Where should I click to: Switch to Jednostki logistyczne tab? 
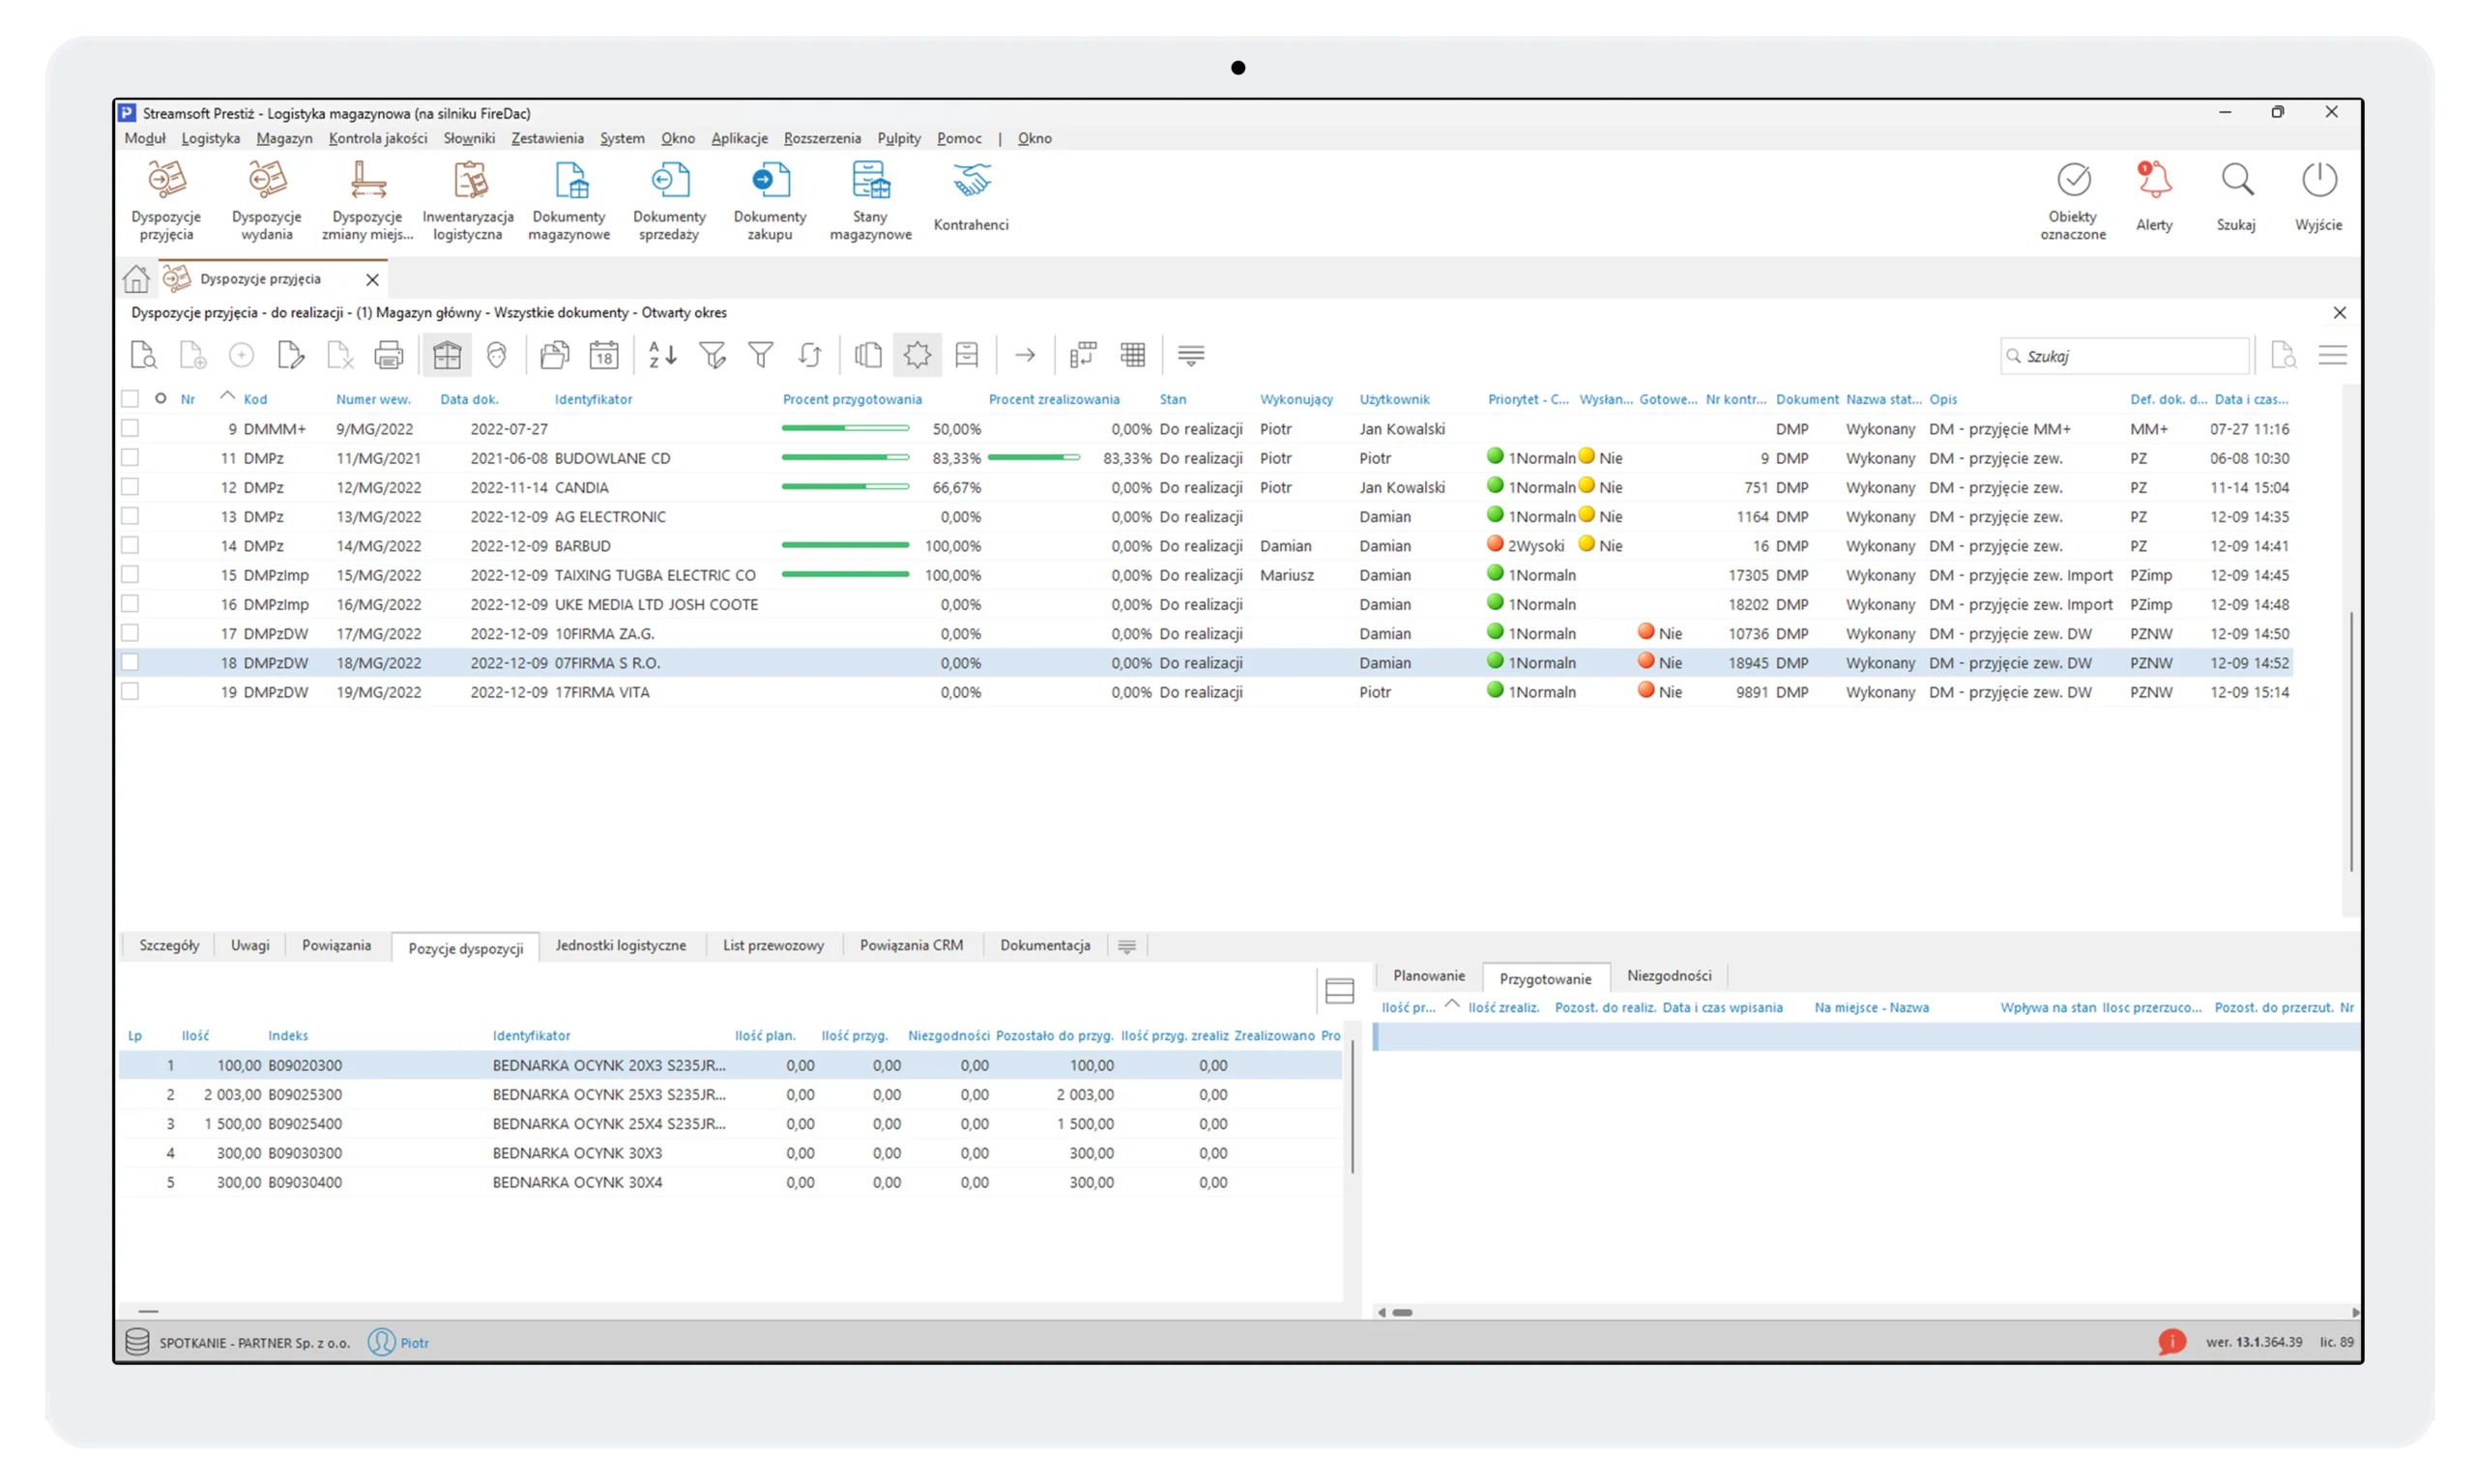(620, 945)
